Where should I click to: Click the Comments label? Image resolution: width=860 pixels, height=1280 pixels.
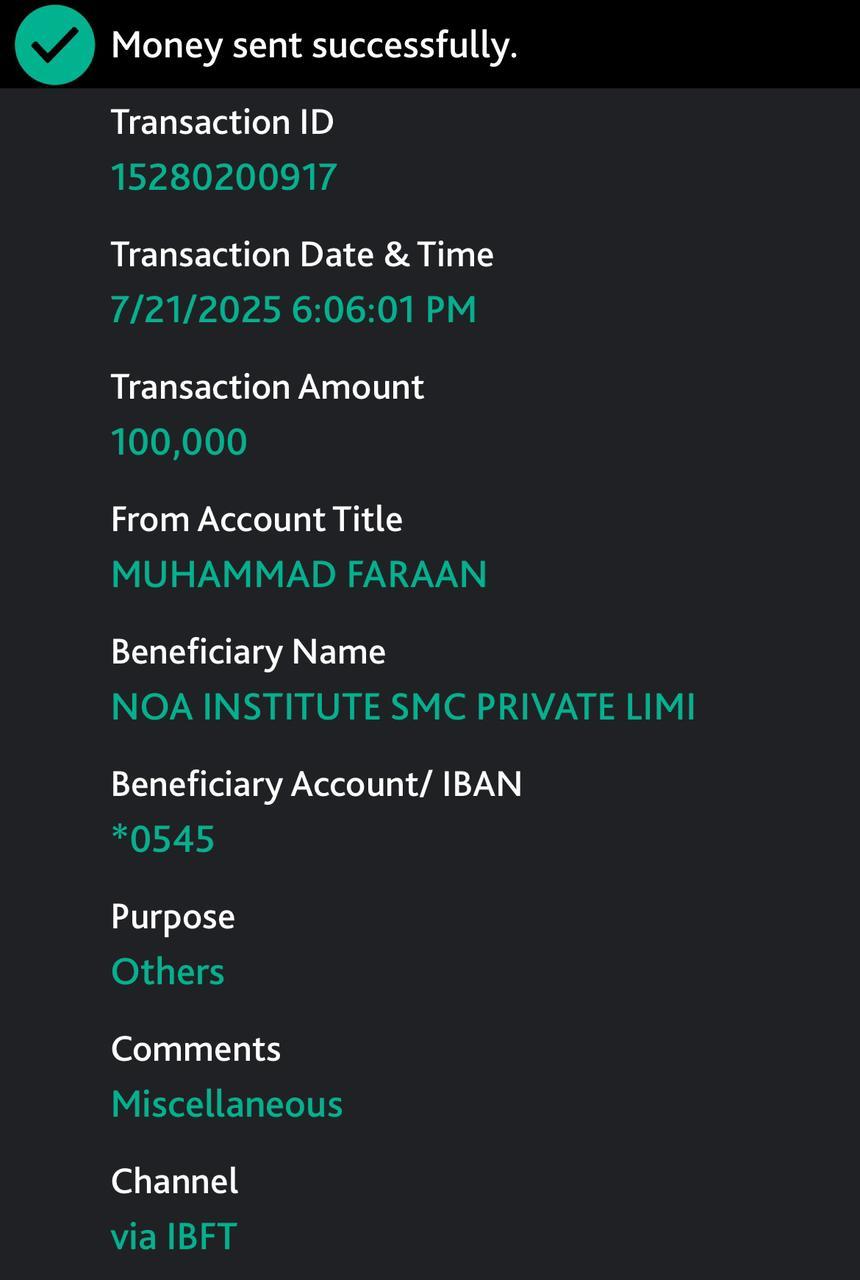pos(196,1049)
